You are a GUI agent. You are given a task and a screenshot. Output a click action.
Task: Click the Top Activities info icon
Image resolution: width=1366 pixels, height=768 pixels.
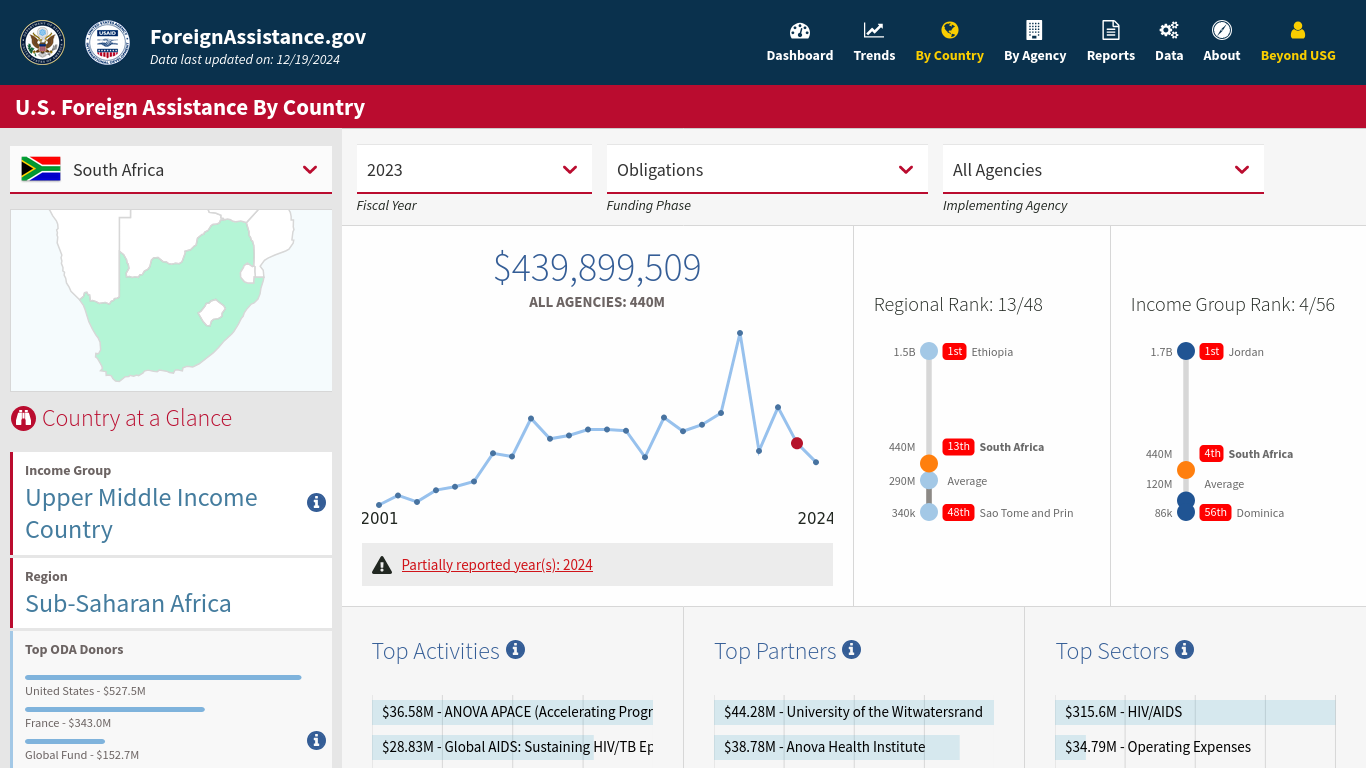[x=515, y=649]
